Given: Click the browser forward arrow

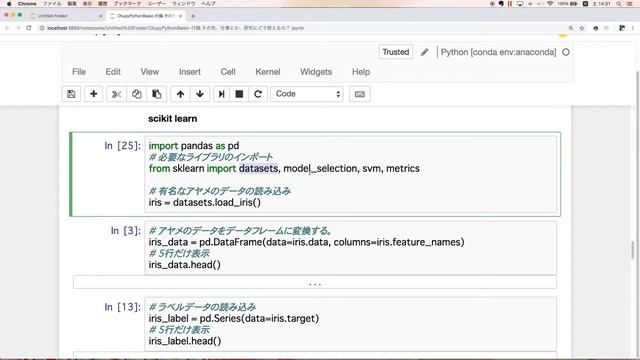Looking at the screenshot, I should pyautogui.click(x=18, y=28).
